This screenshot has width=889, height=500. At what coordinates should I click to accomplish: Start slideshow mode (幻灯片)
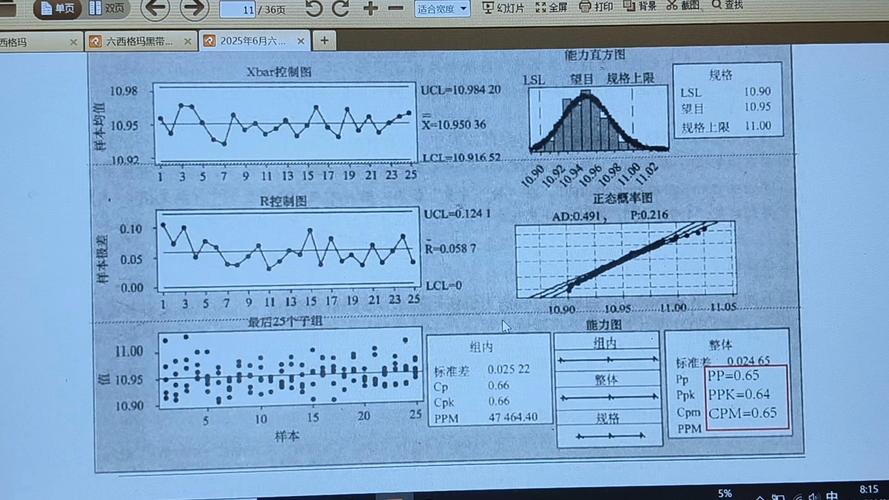pos(503,7)
